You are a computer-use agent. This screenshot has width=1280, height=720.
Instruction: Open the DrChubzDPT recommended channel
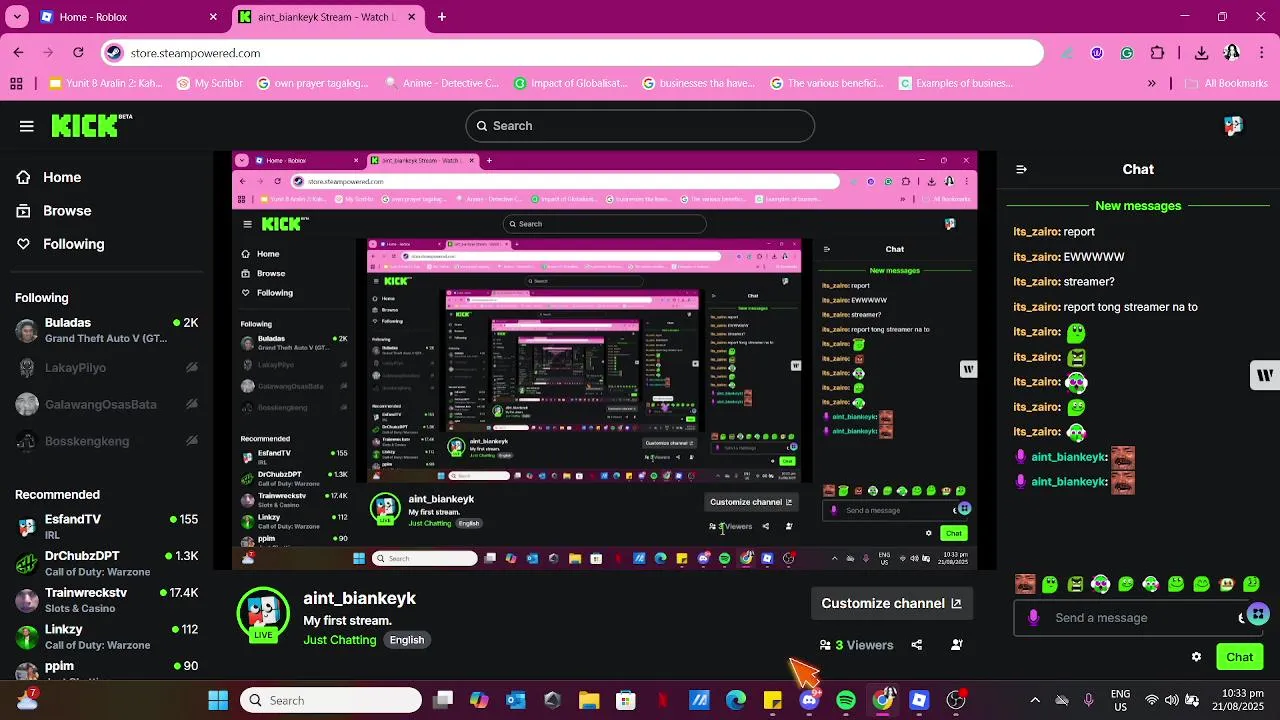coord(106,563)
